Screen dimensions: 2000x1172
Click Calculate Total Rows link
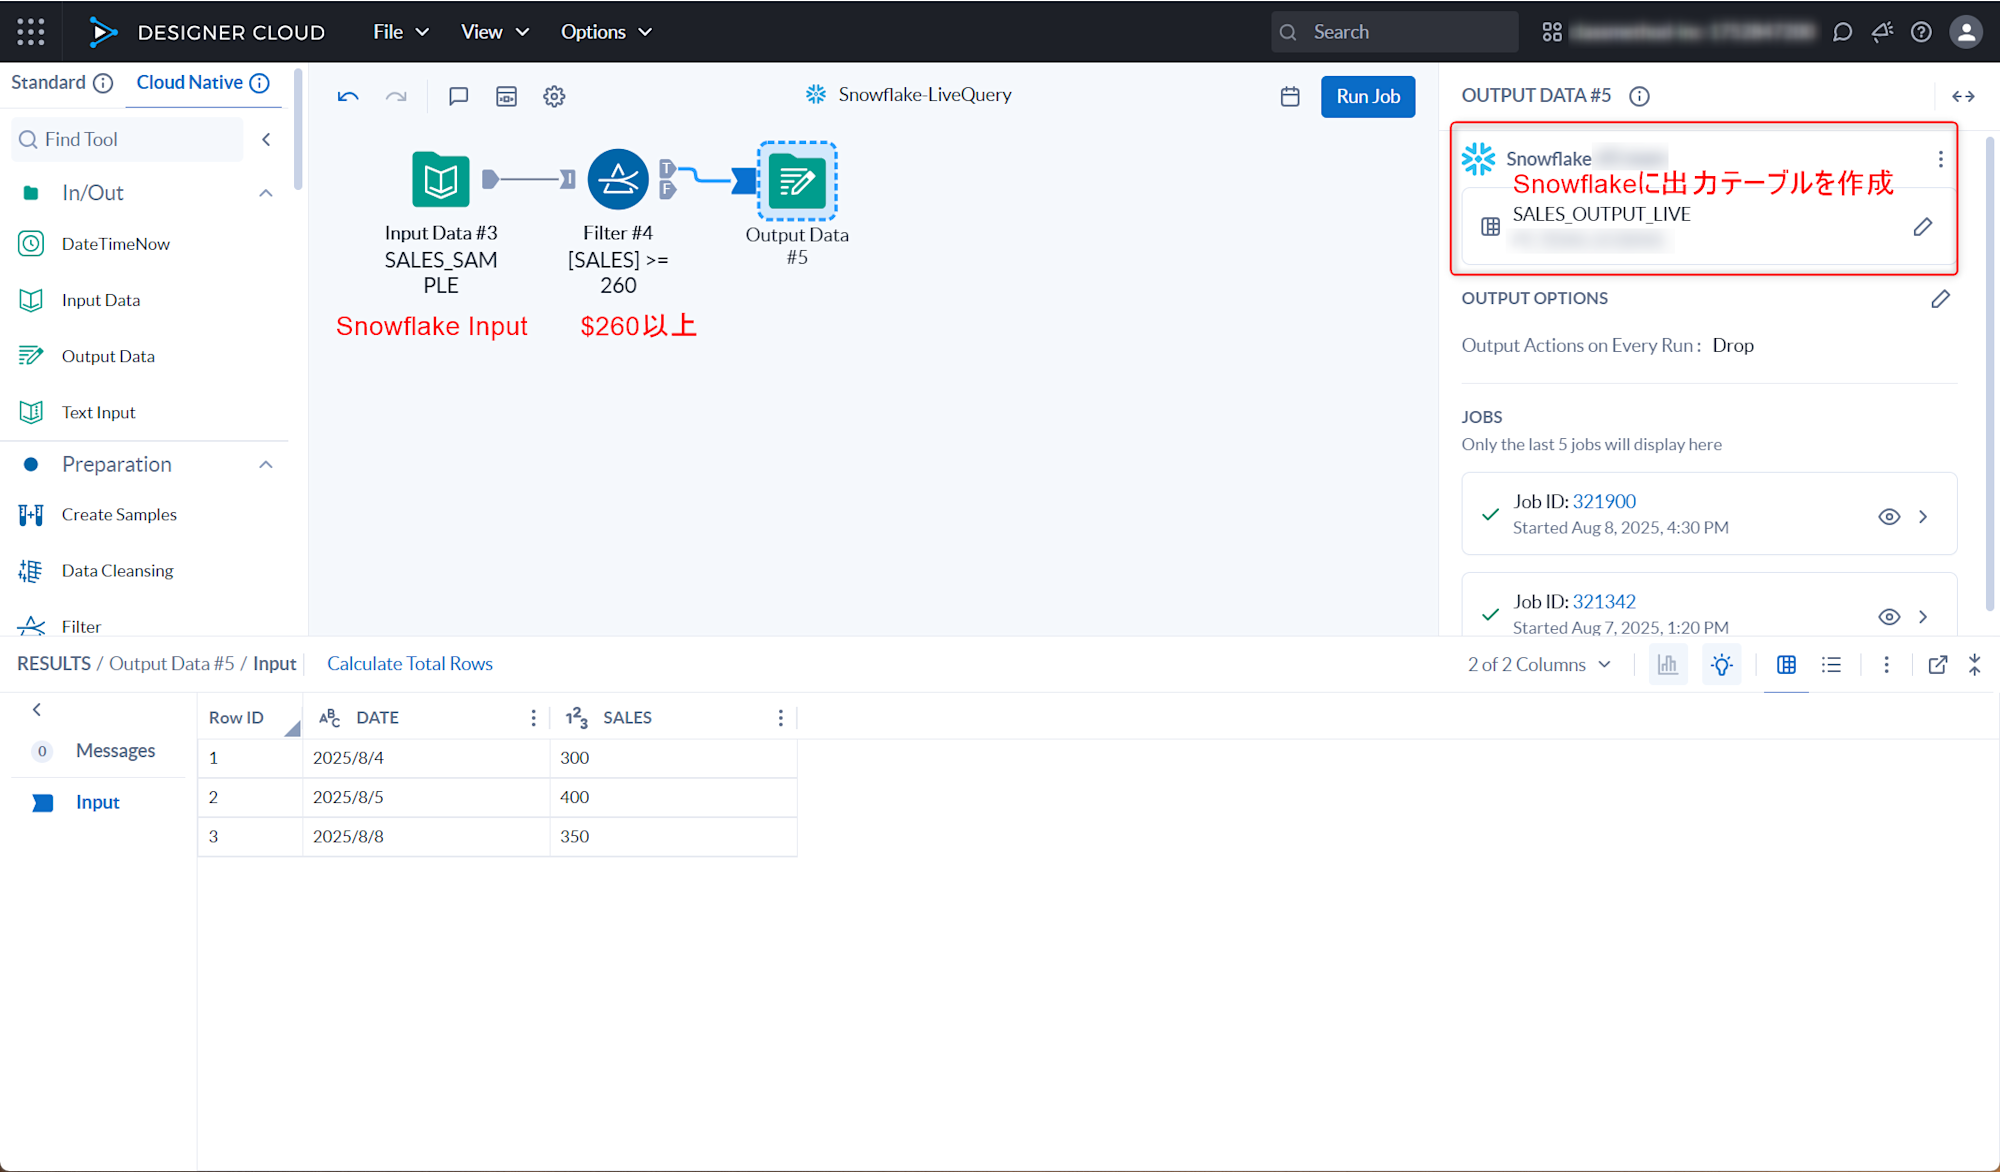pyautogui.click(x=410, y=664)
